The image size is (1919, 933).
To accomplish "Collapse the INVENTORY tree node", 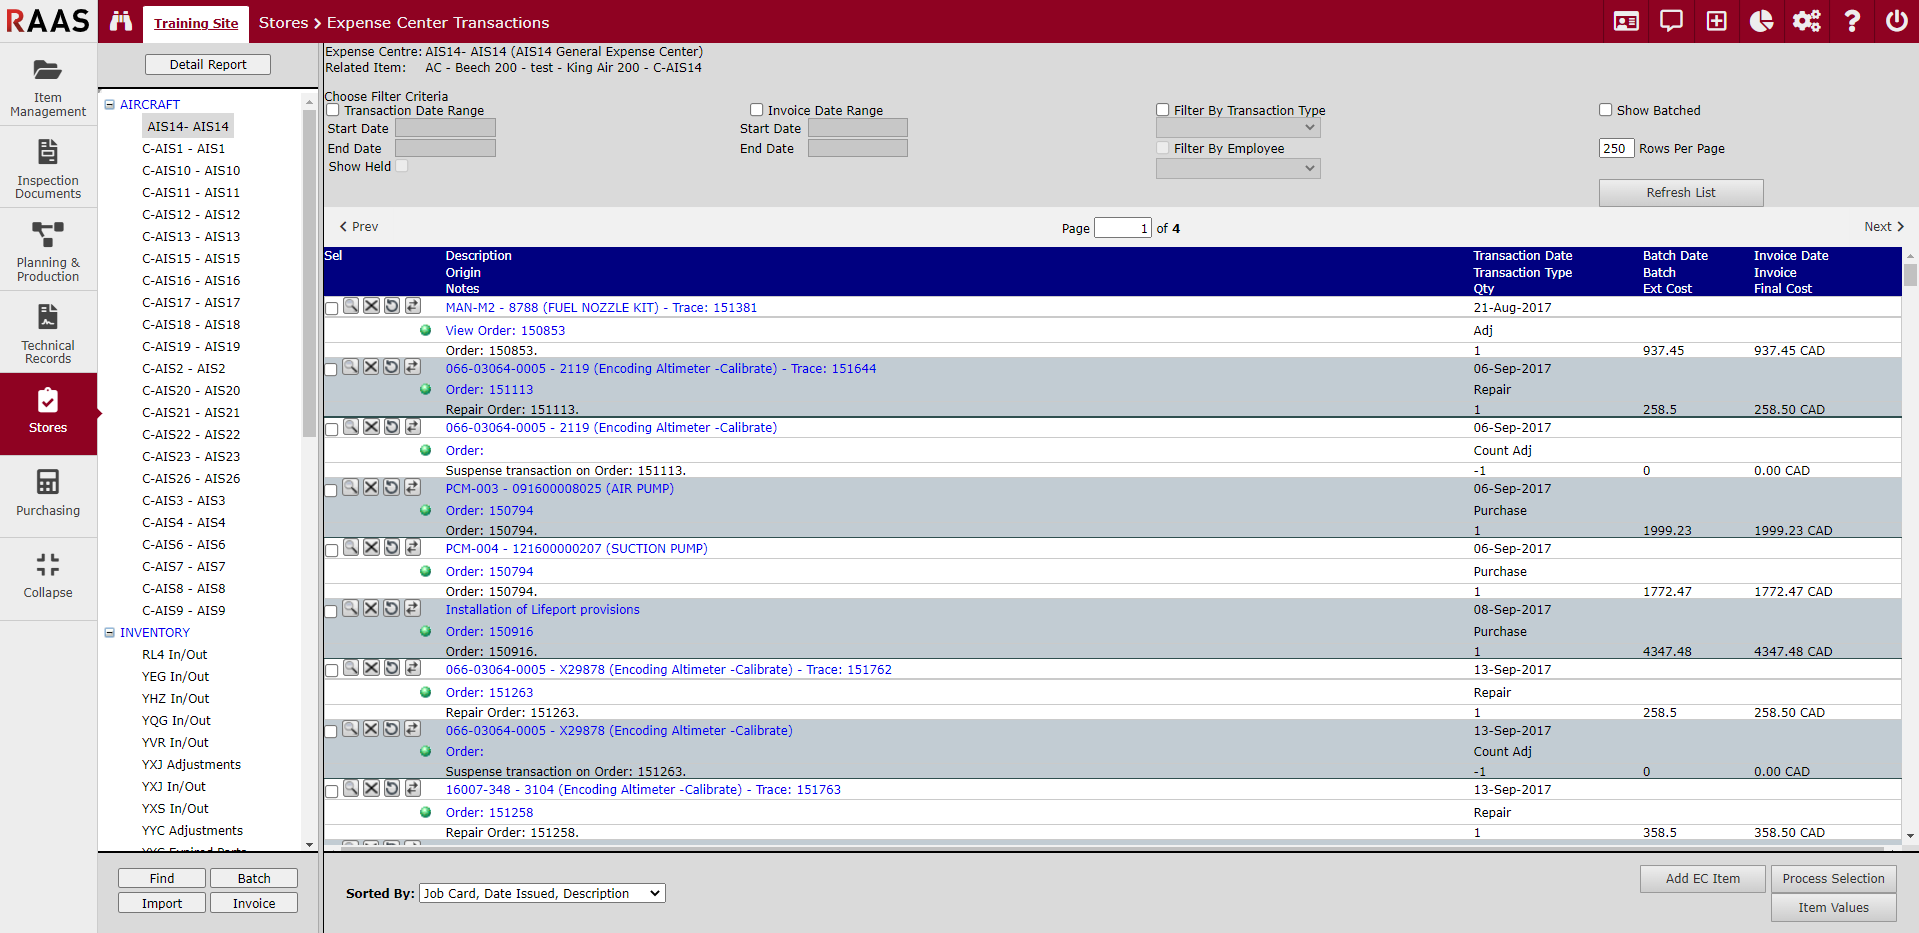I will click(x=110, y=632).
